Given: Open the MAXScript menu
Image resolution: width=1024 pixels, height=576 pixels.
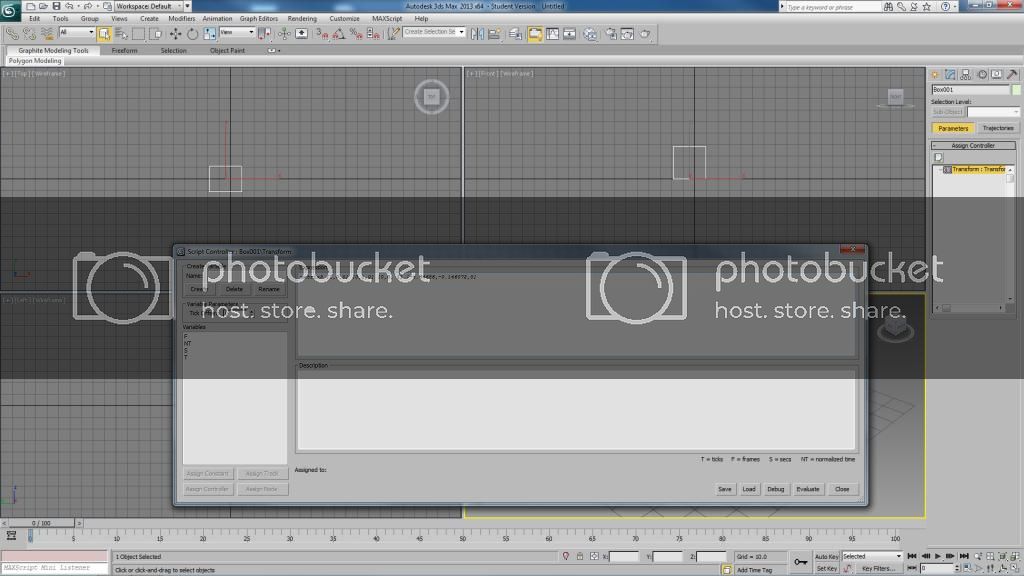Looking at the screenshot, I should click(390, 18).
